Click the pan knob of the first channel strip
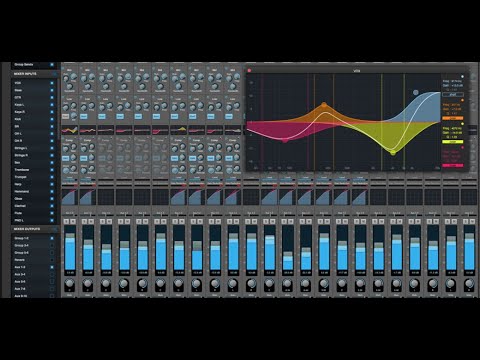This screenshot has width=480, height=360. tap(70, 284)
